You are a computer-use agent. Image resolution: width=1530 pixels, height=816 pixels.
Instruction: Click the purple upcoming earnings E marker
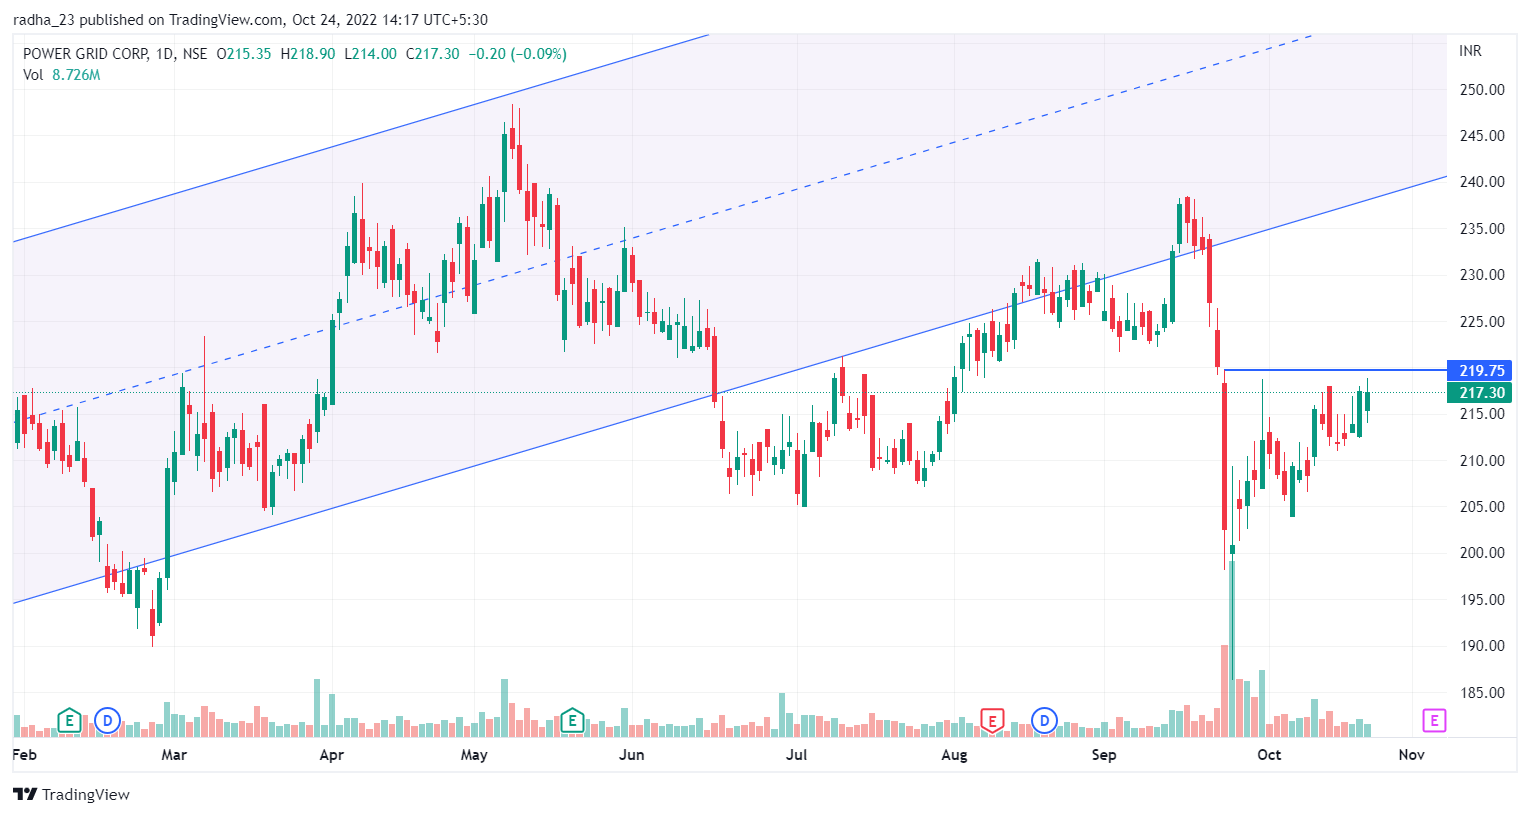1434,720
